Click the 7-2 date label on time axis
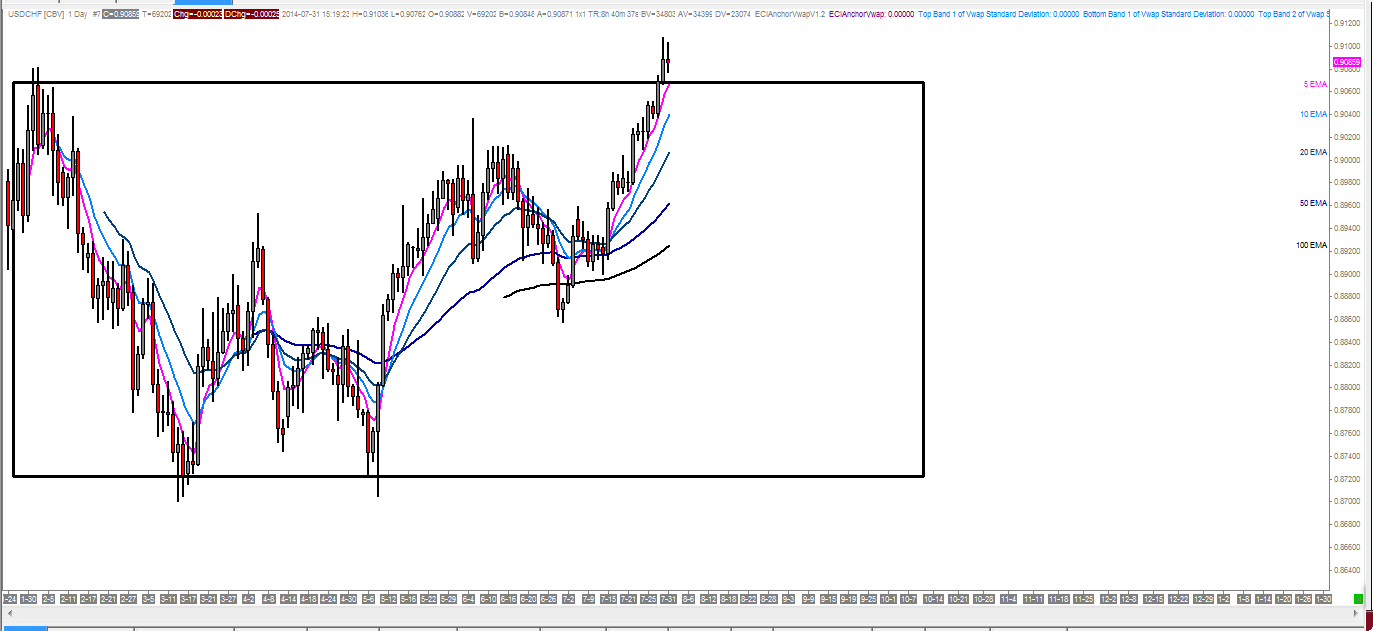The width and height of the screenshot is (1373, 631). click(x=568, y=598)
